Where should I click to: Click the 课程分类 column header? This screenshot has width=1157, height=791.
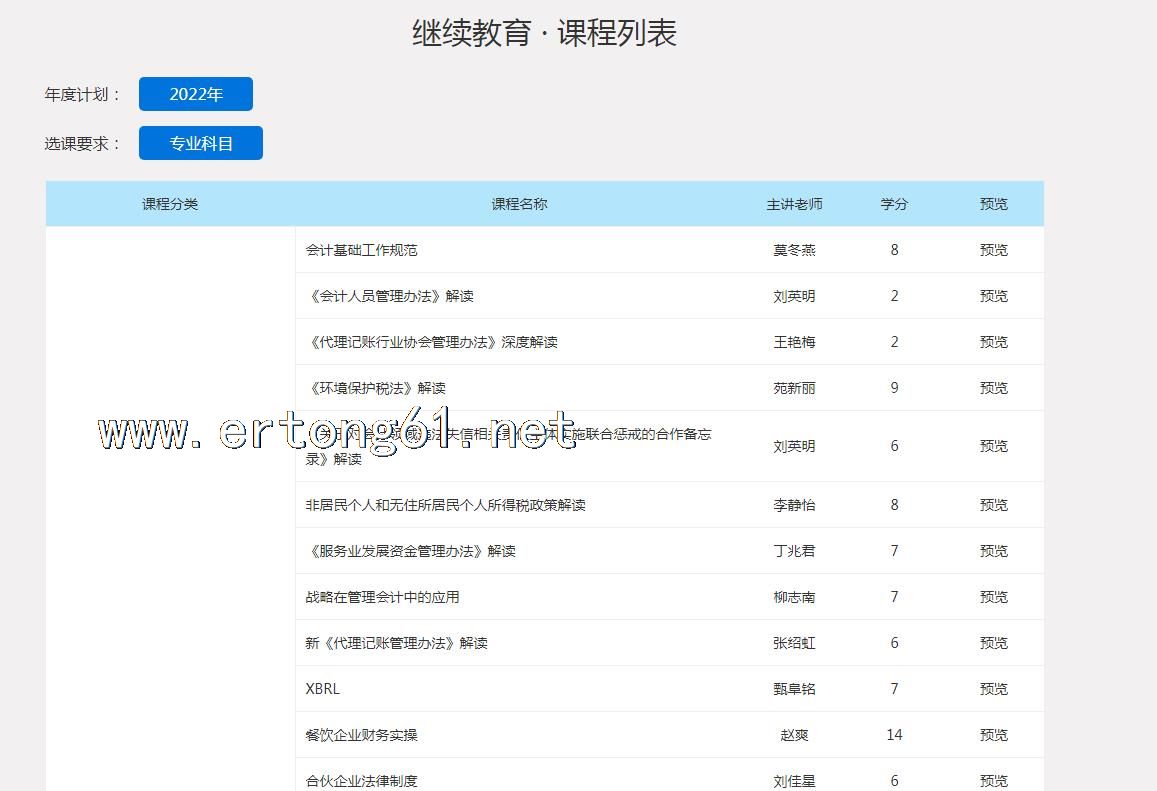pyautogui.click(x=170, y=204)
